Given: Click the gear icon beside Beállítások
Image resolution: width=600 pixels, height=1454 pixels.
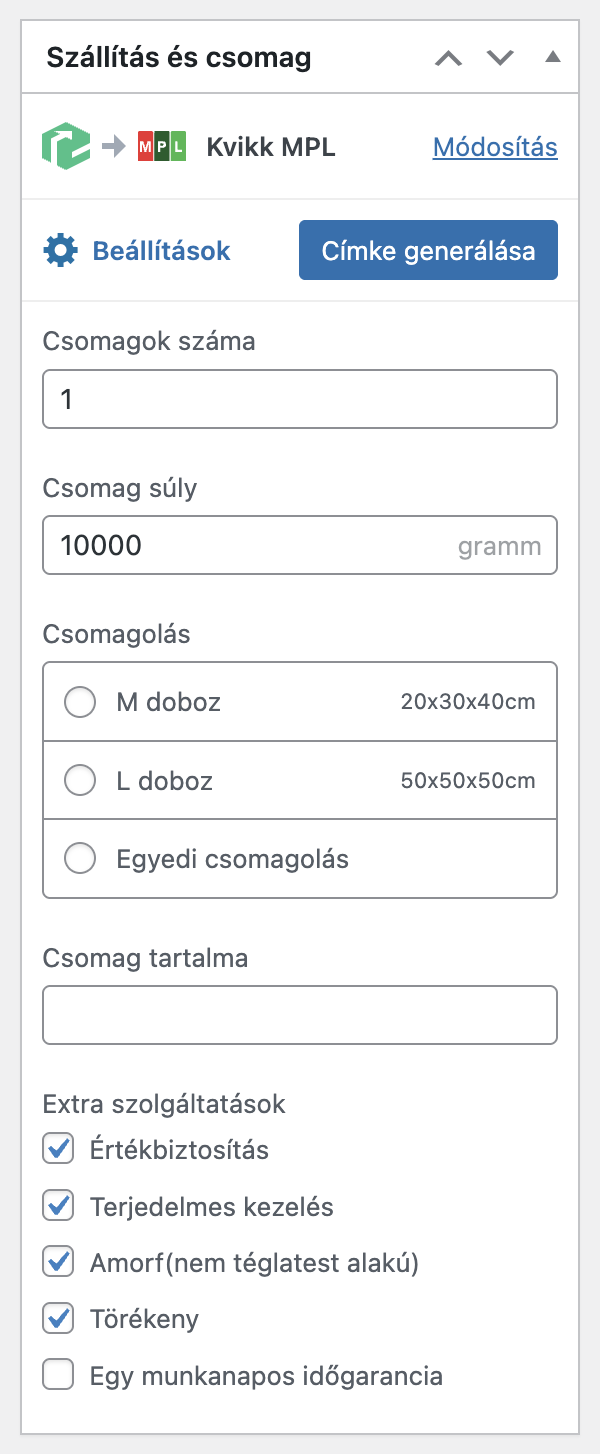Looking at the screenshot, I should pyautogui.click(x=58, y=250).
